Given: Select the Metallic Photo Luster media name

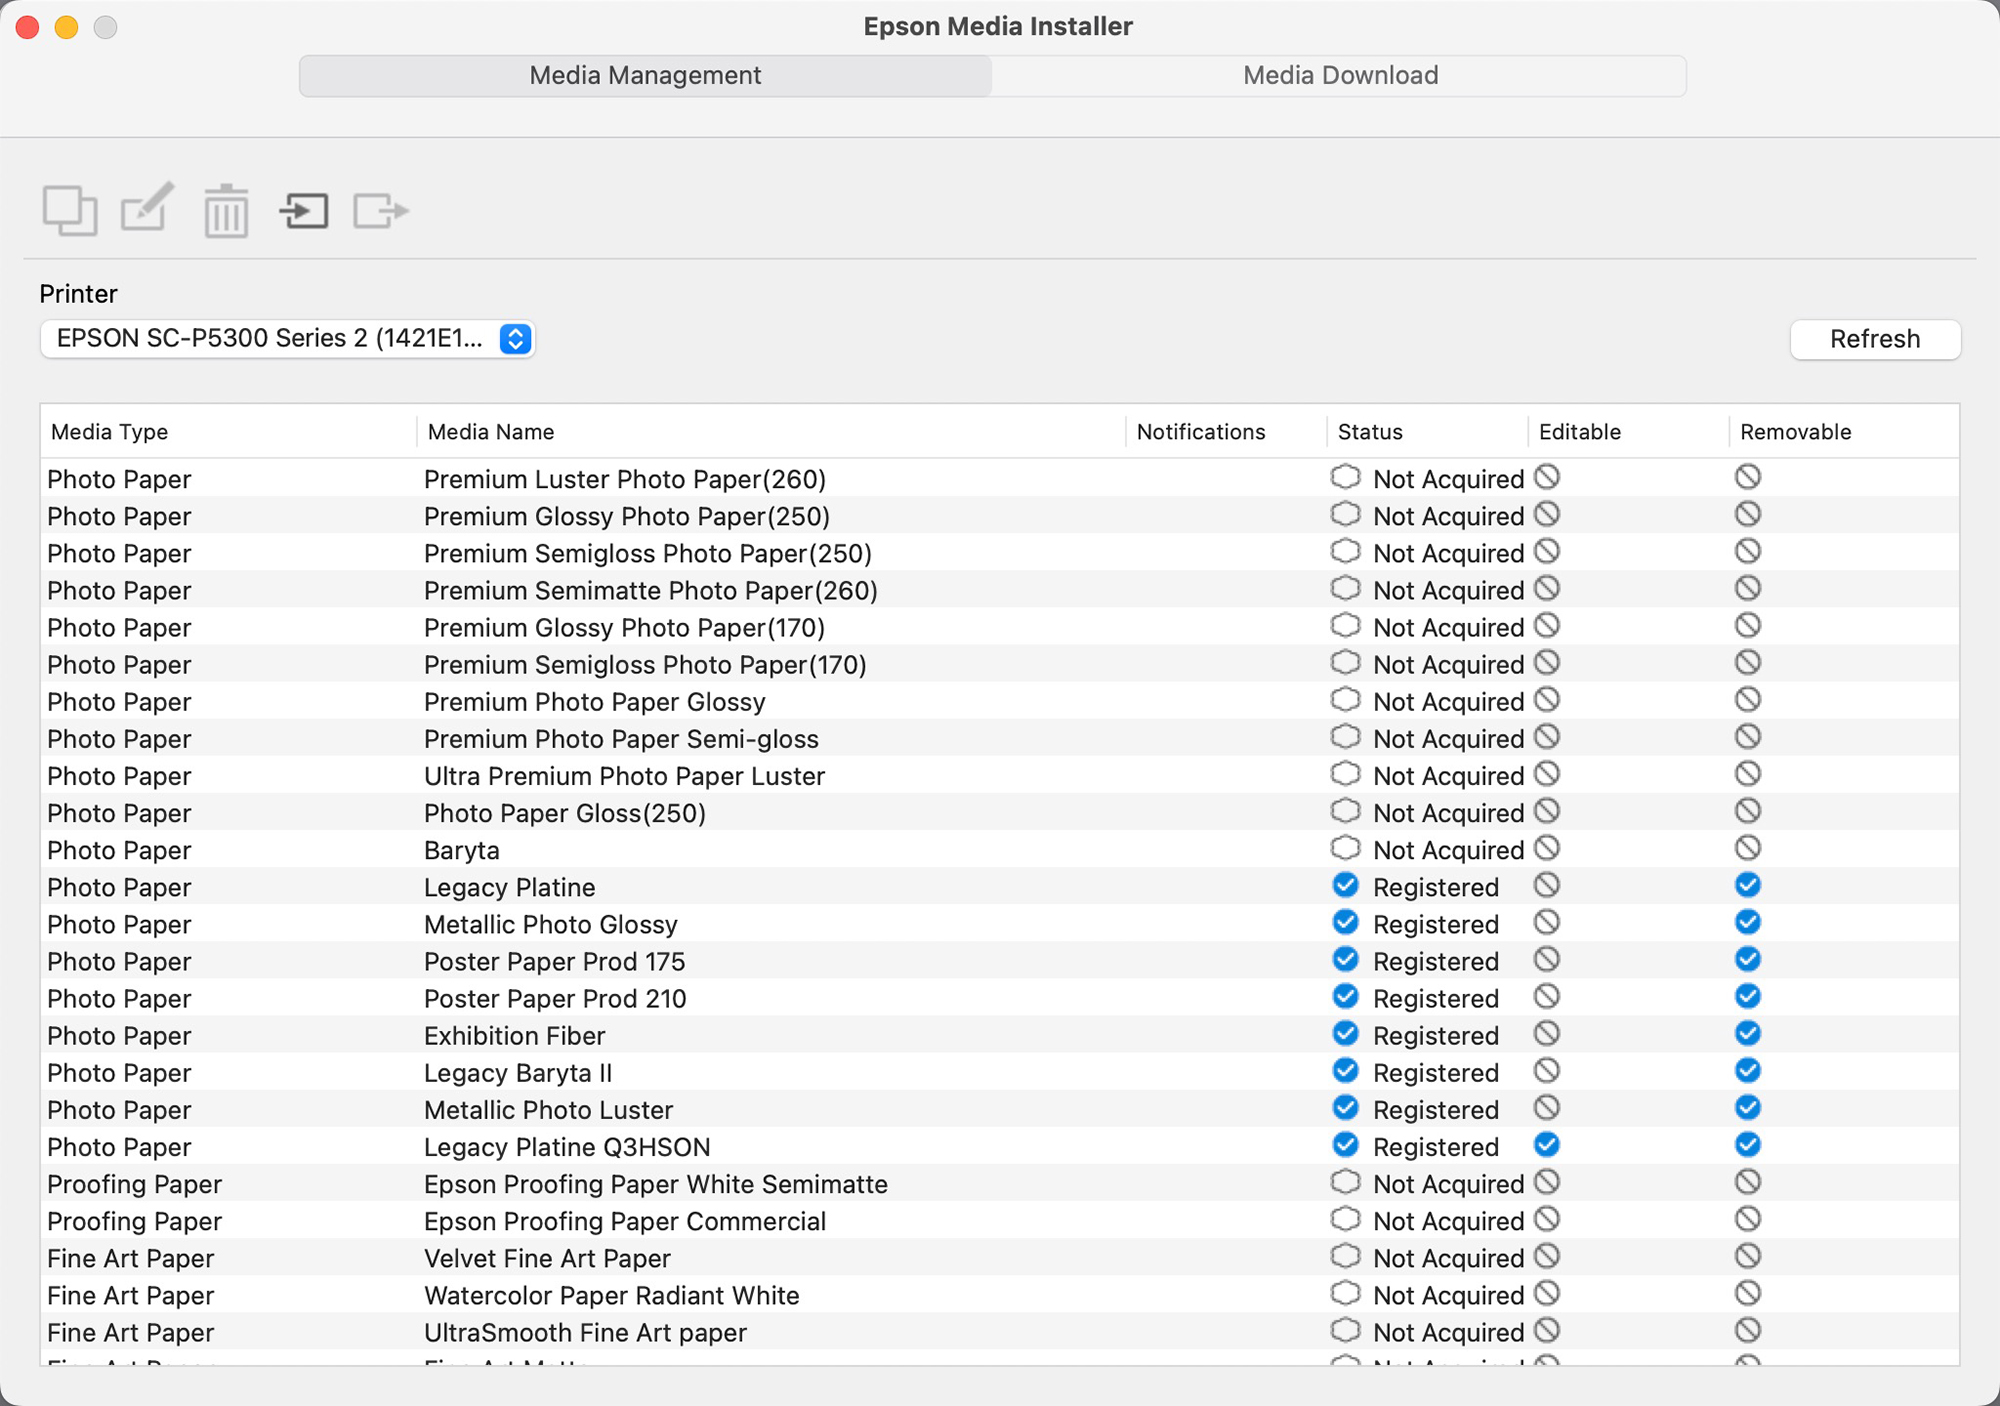Looking at the screenshot, I should [x=548, y=1109].
